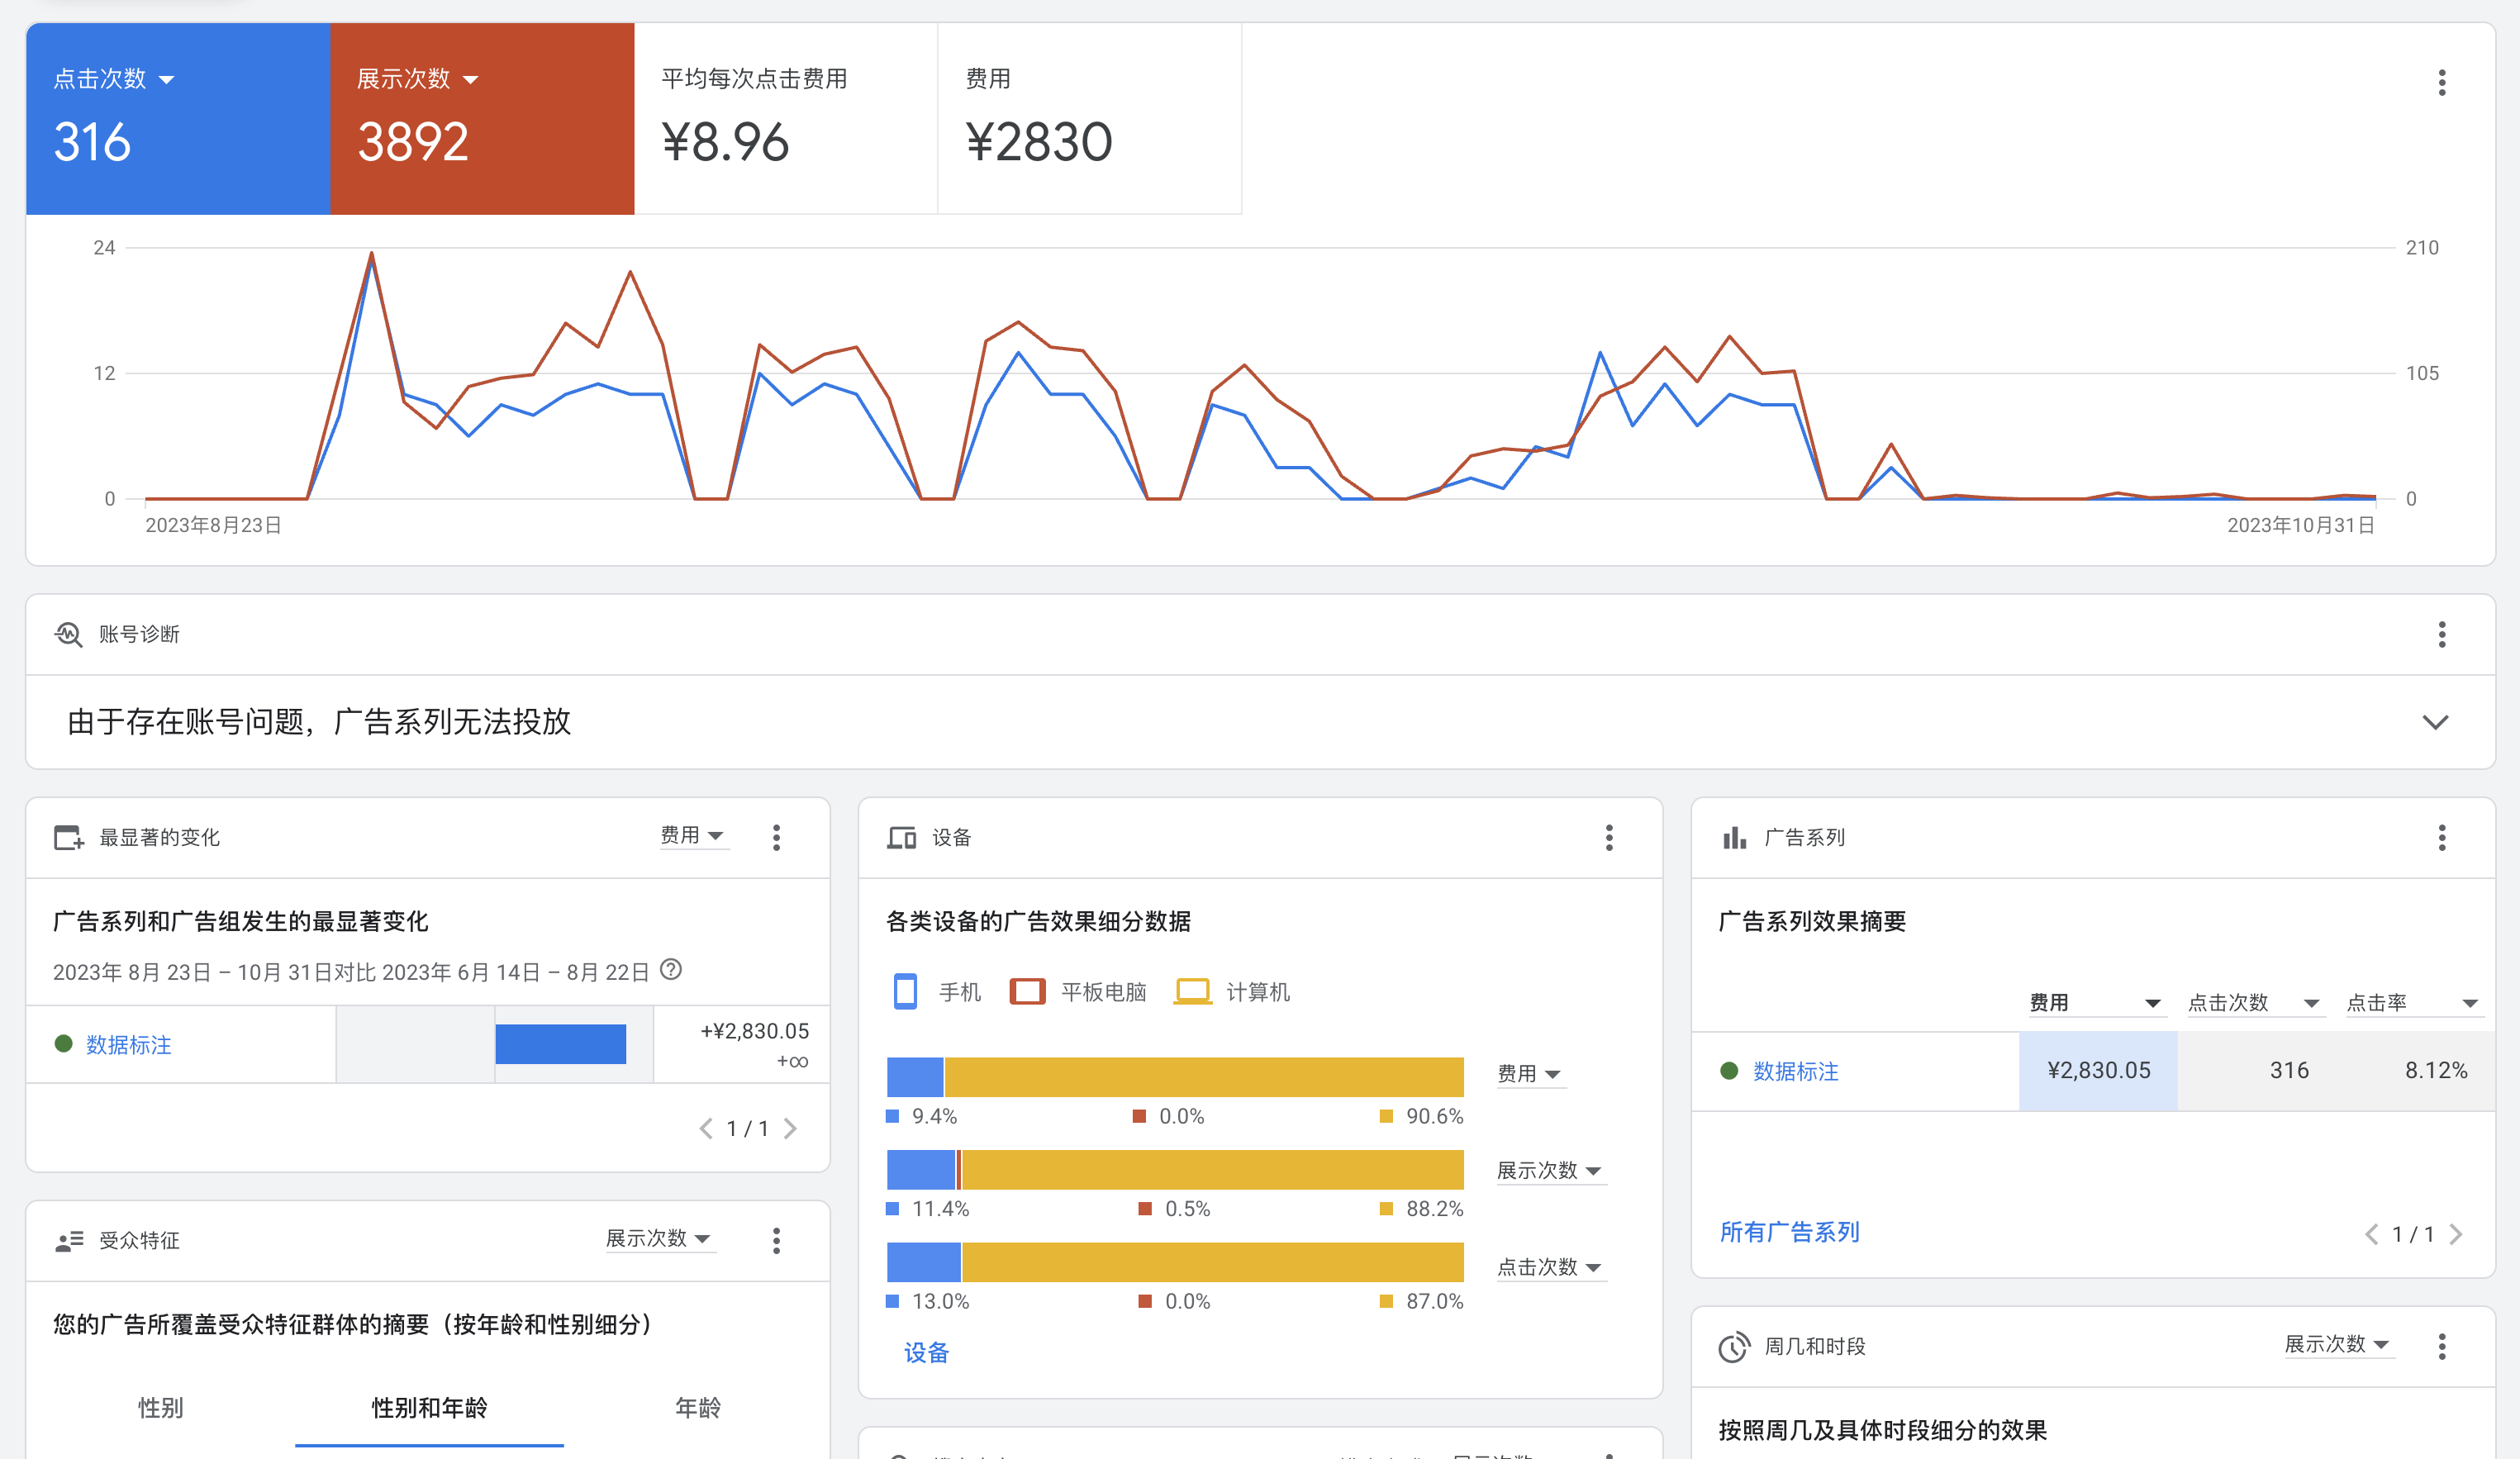Screen dimensions: 2520x1459
Task: Select the 平均每次点击费用 metric tile
Action: tap(786, 119)
